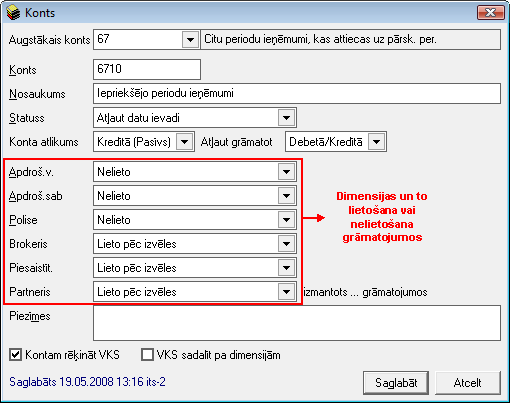
Task: Click the Konts number field 6710
Action: [x=147, y=69]
